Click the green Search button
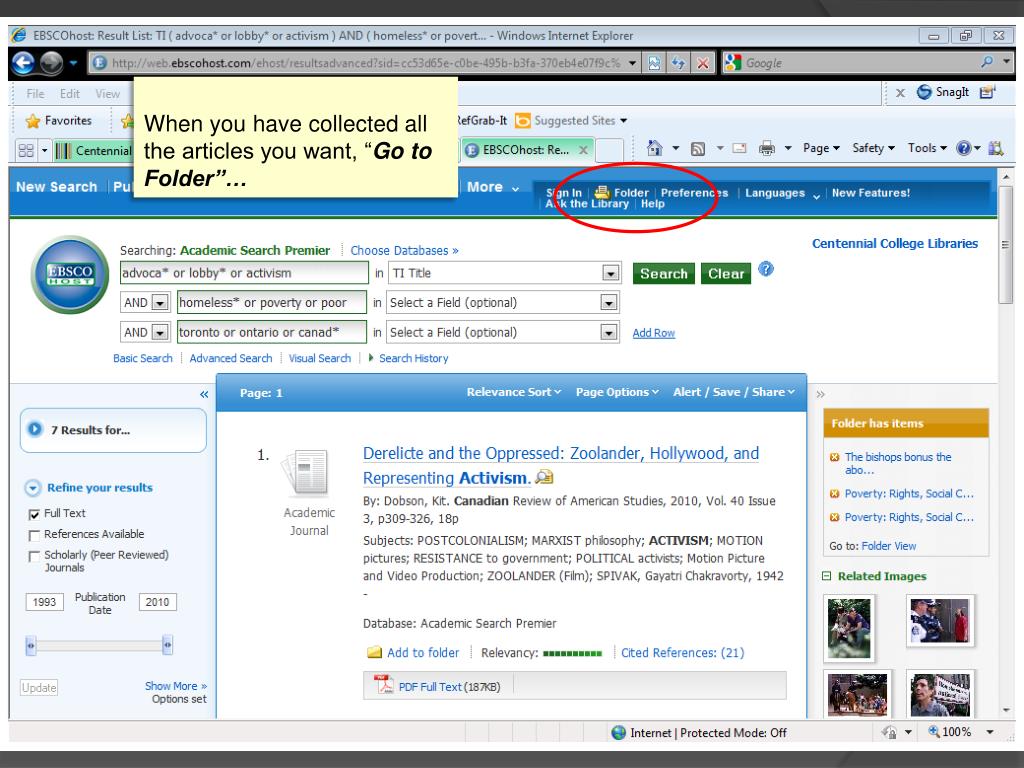1024x768 pixels. point(664,274)
